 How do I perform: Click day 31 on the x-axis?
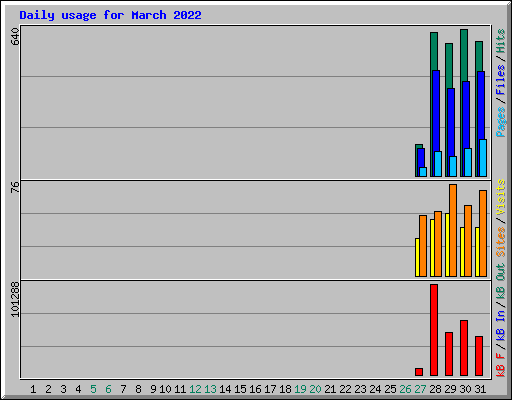pos(480,389)
